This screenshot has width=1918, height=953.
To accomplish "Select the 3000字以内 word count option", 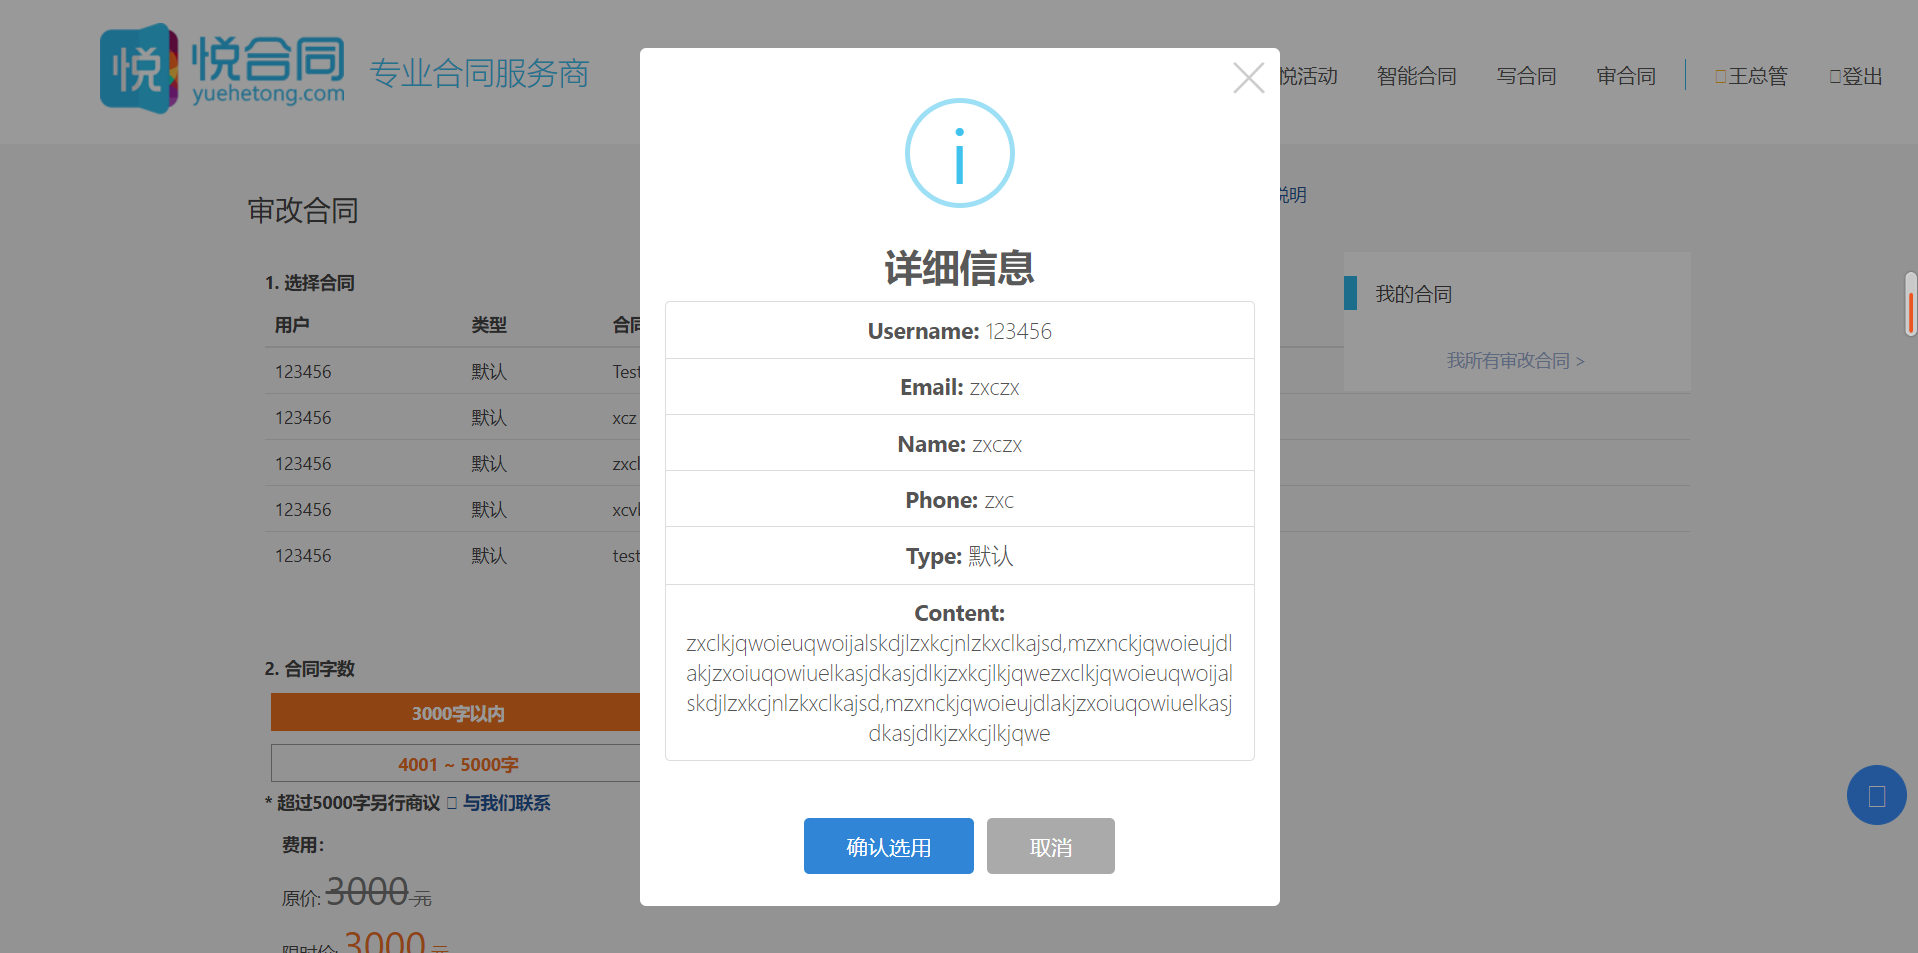I will tap(456, 712).
